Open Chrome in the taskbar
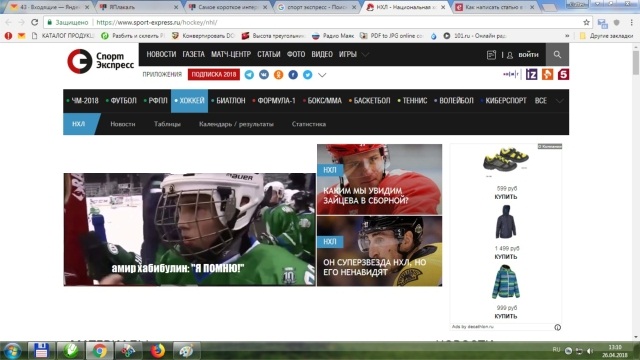Image resolution: width=640 pixels, height=360 pixels. (x=99, y=351)
